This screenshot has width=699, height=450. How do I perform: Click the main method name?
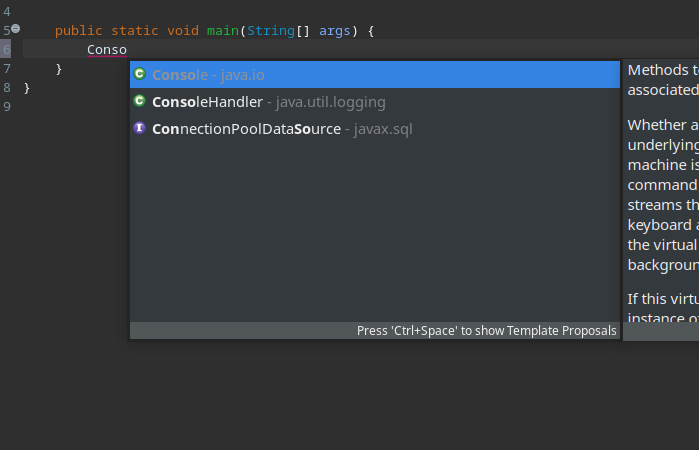click(x=223, y=31)
